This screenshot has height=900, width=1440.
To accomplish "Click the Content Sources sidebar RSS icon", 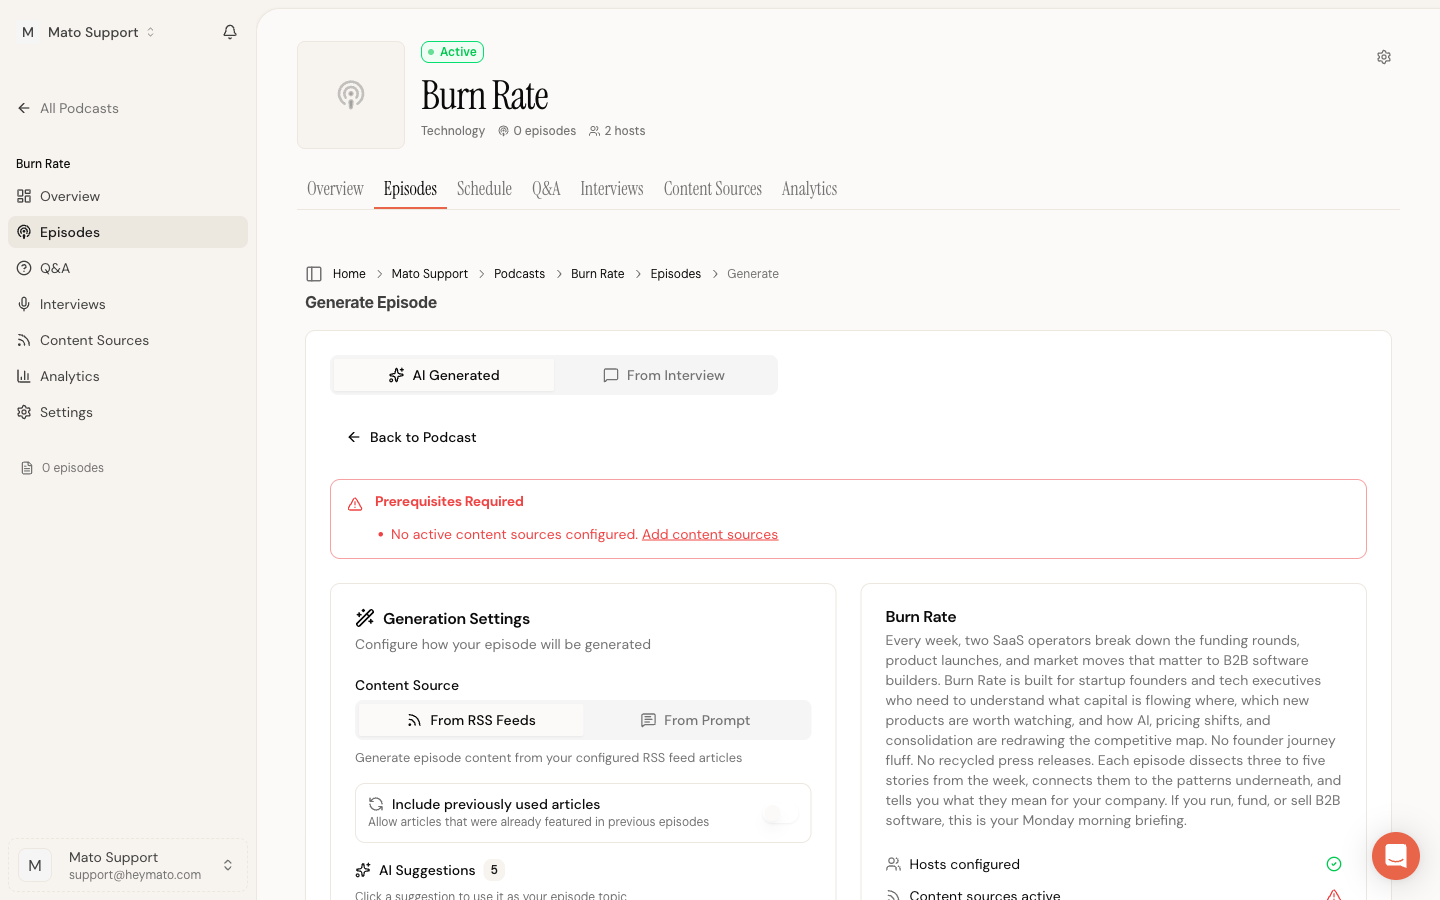I will point(24,340).
